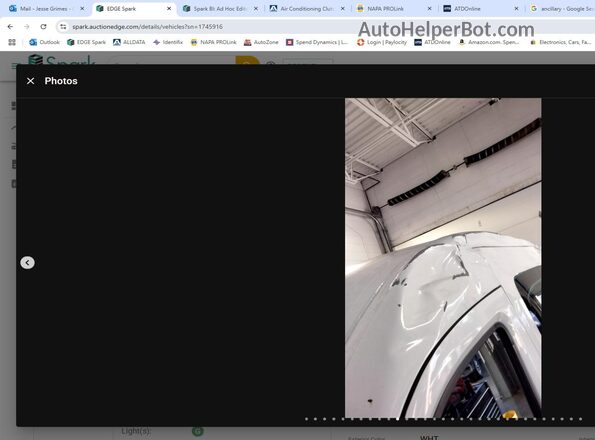595x440 pixels.
Task: Open the site information icon in address bar
Action: click(63, 27)
